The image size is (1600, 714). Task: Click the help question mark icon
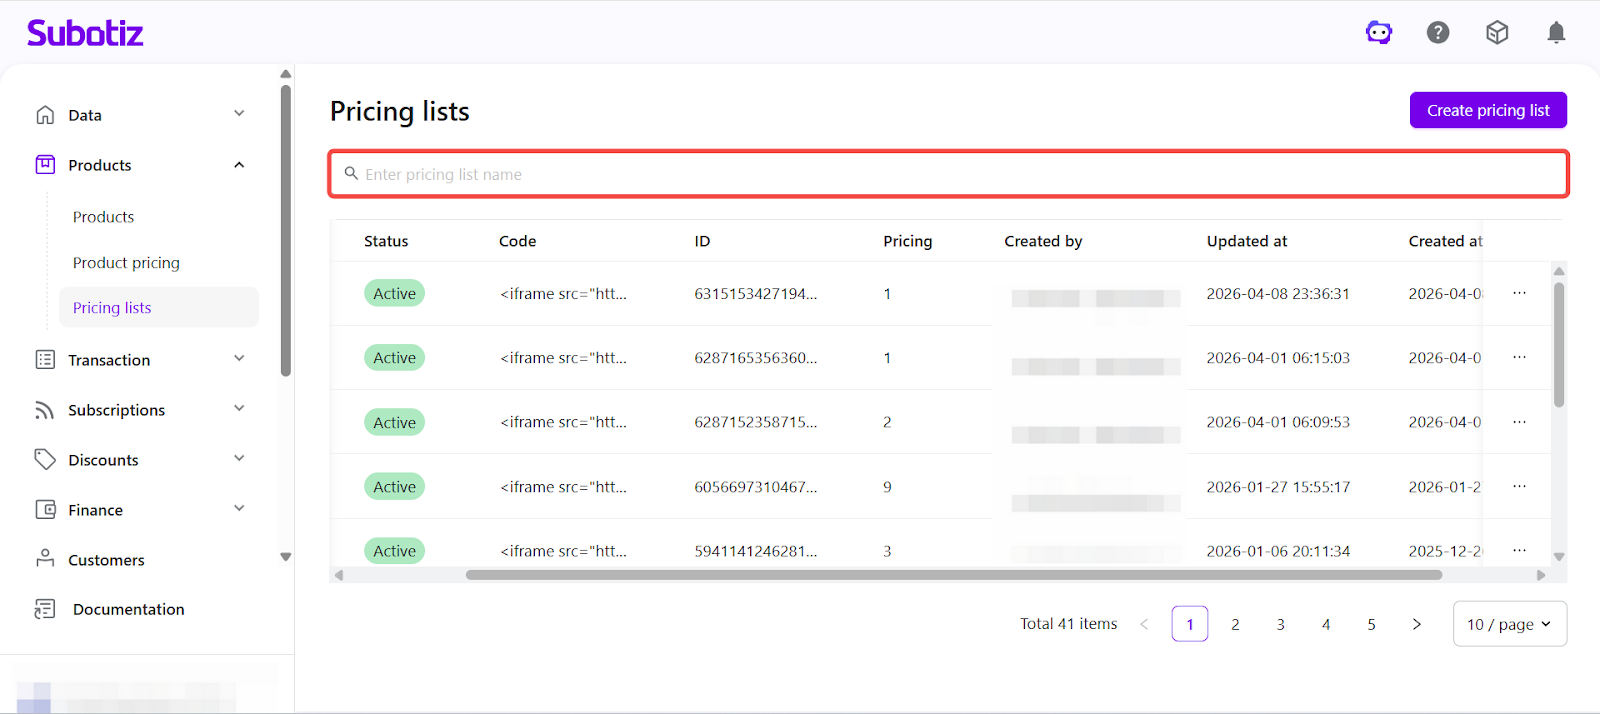click(1438, 33)
